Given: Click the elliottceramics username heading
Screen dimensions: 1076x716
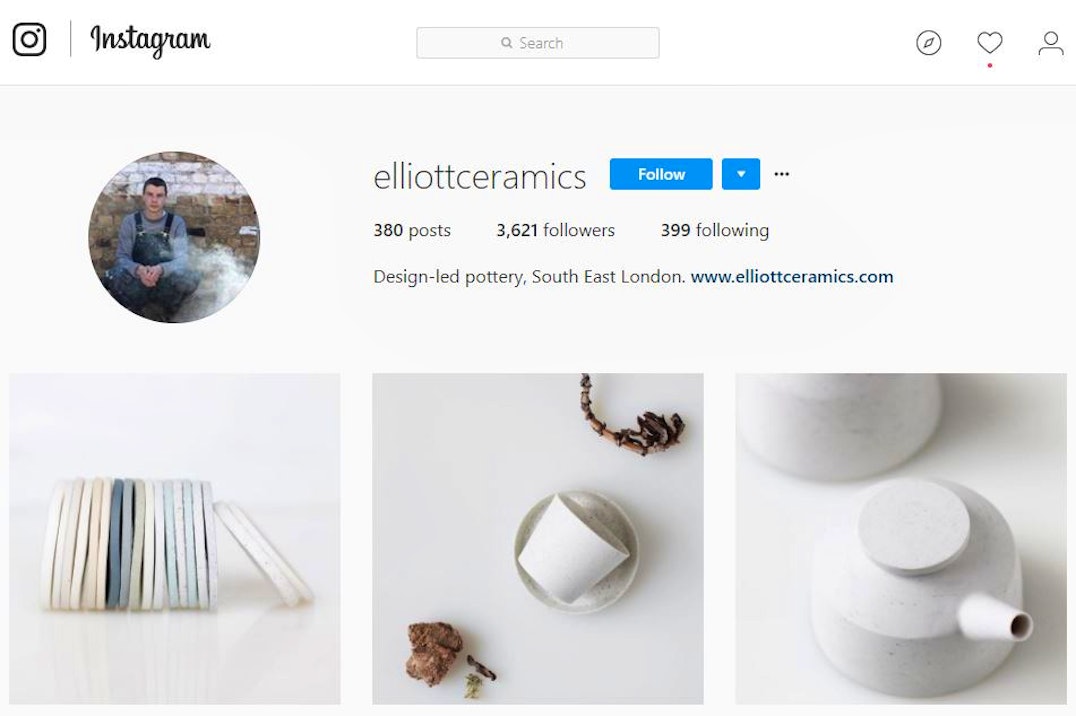Looking at the screenshot, I should [x=480, y=176].
